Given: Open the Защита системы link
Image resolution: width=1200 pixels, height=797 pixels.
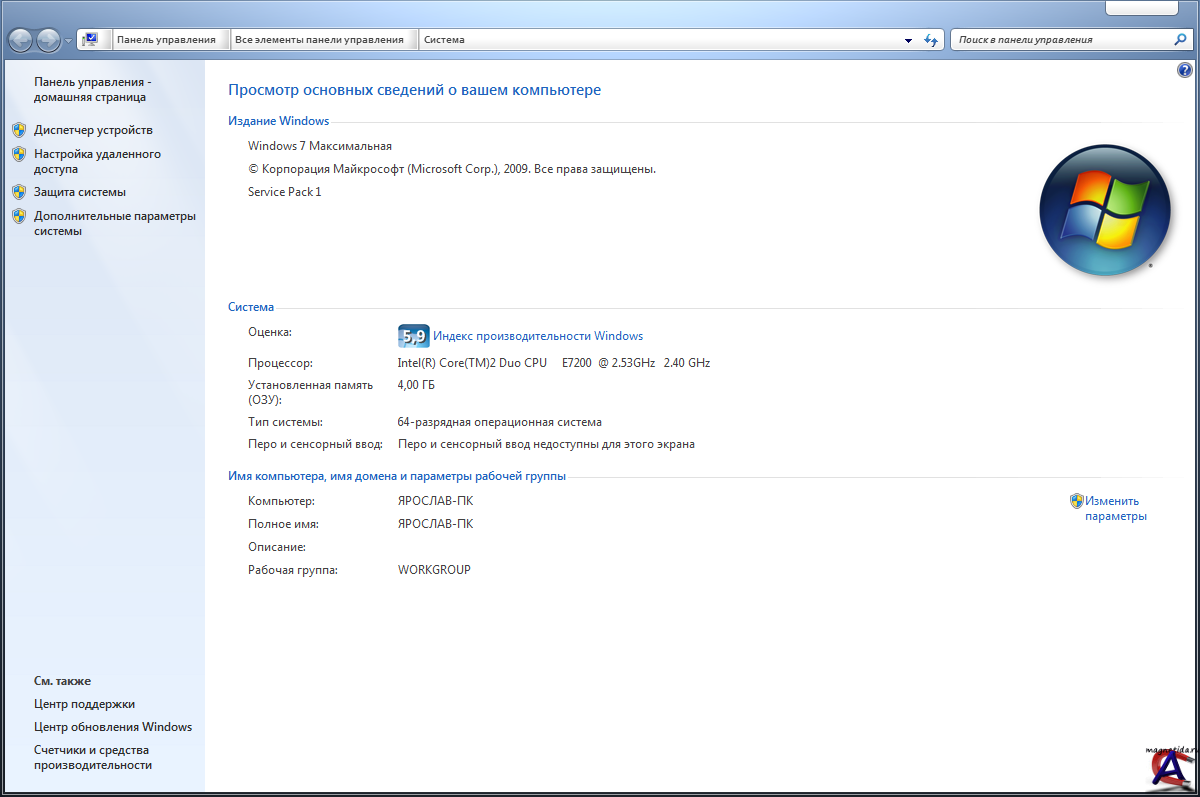Looking at the screenshot, I should pos(80,192).
